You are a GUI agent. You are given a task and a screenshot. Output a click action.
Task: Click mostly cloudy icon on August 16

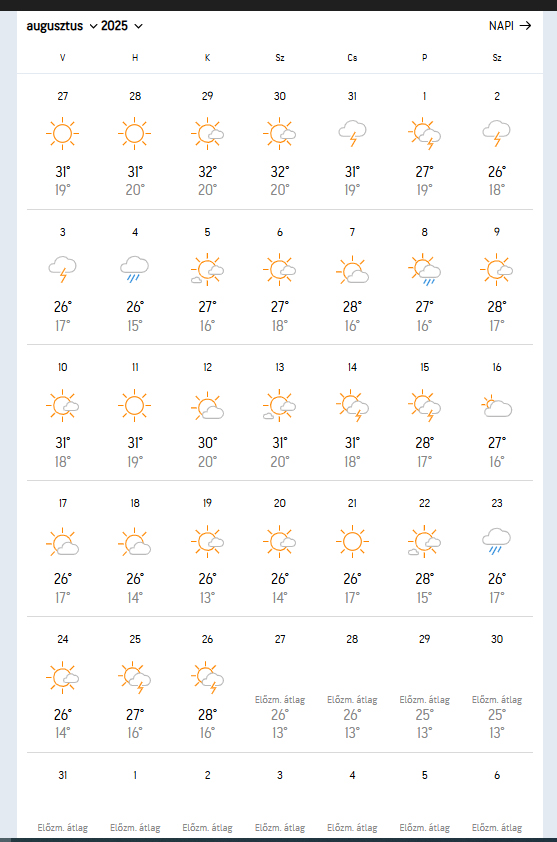(x=497, y=406)
